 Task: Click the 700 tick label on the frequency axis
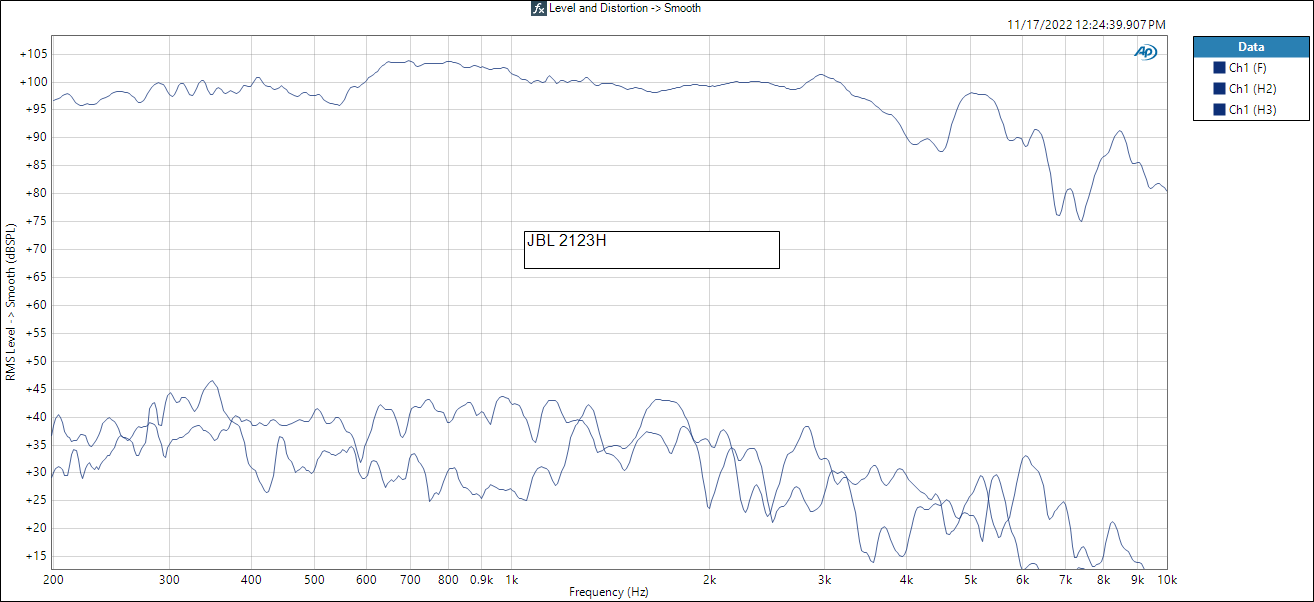click(411, 580)
